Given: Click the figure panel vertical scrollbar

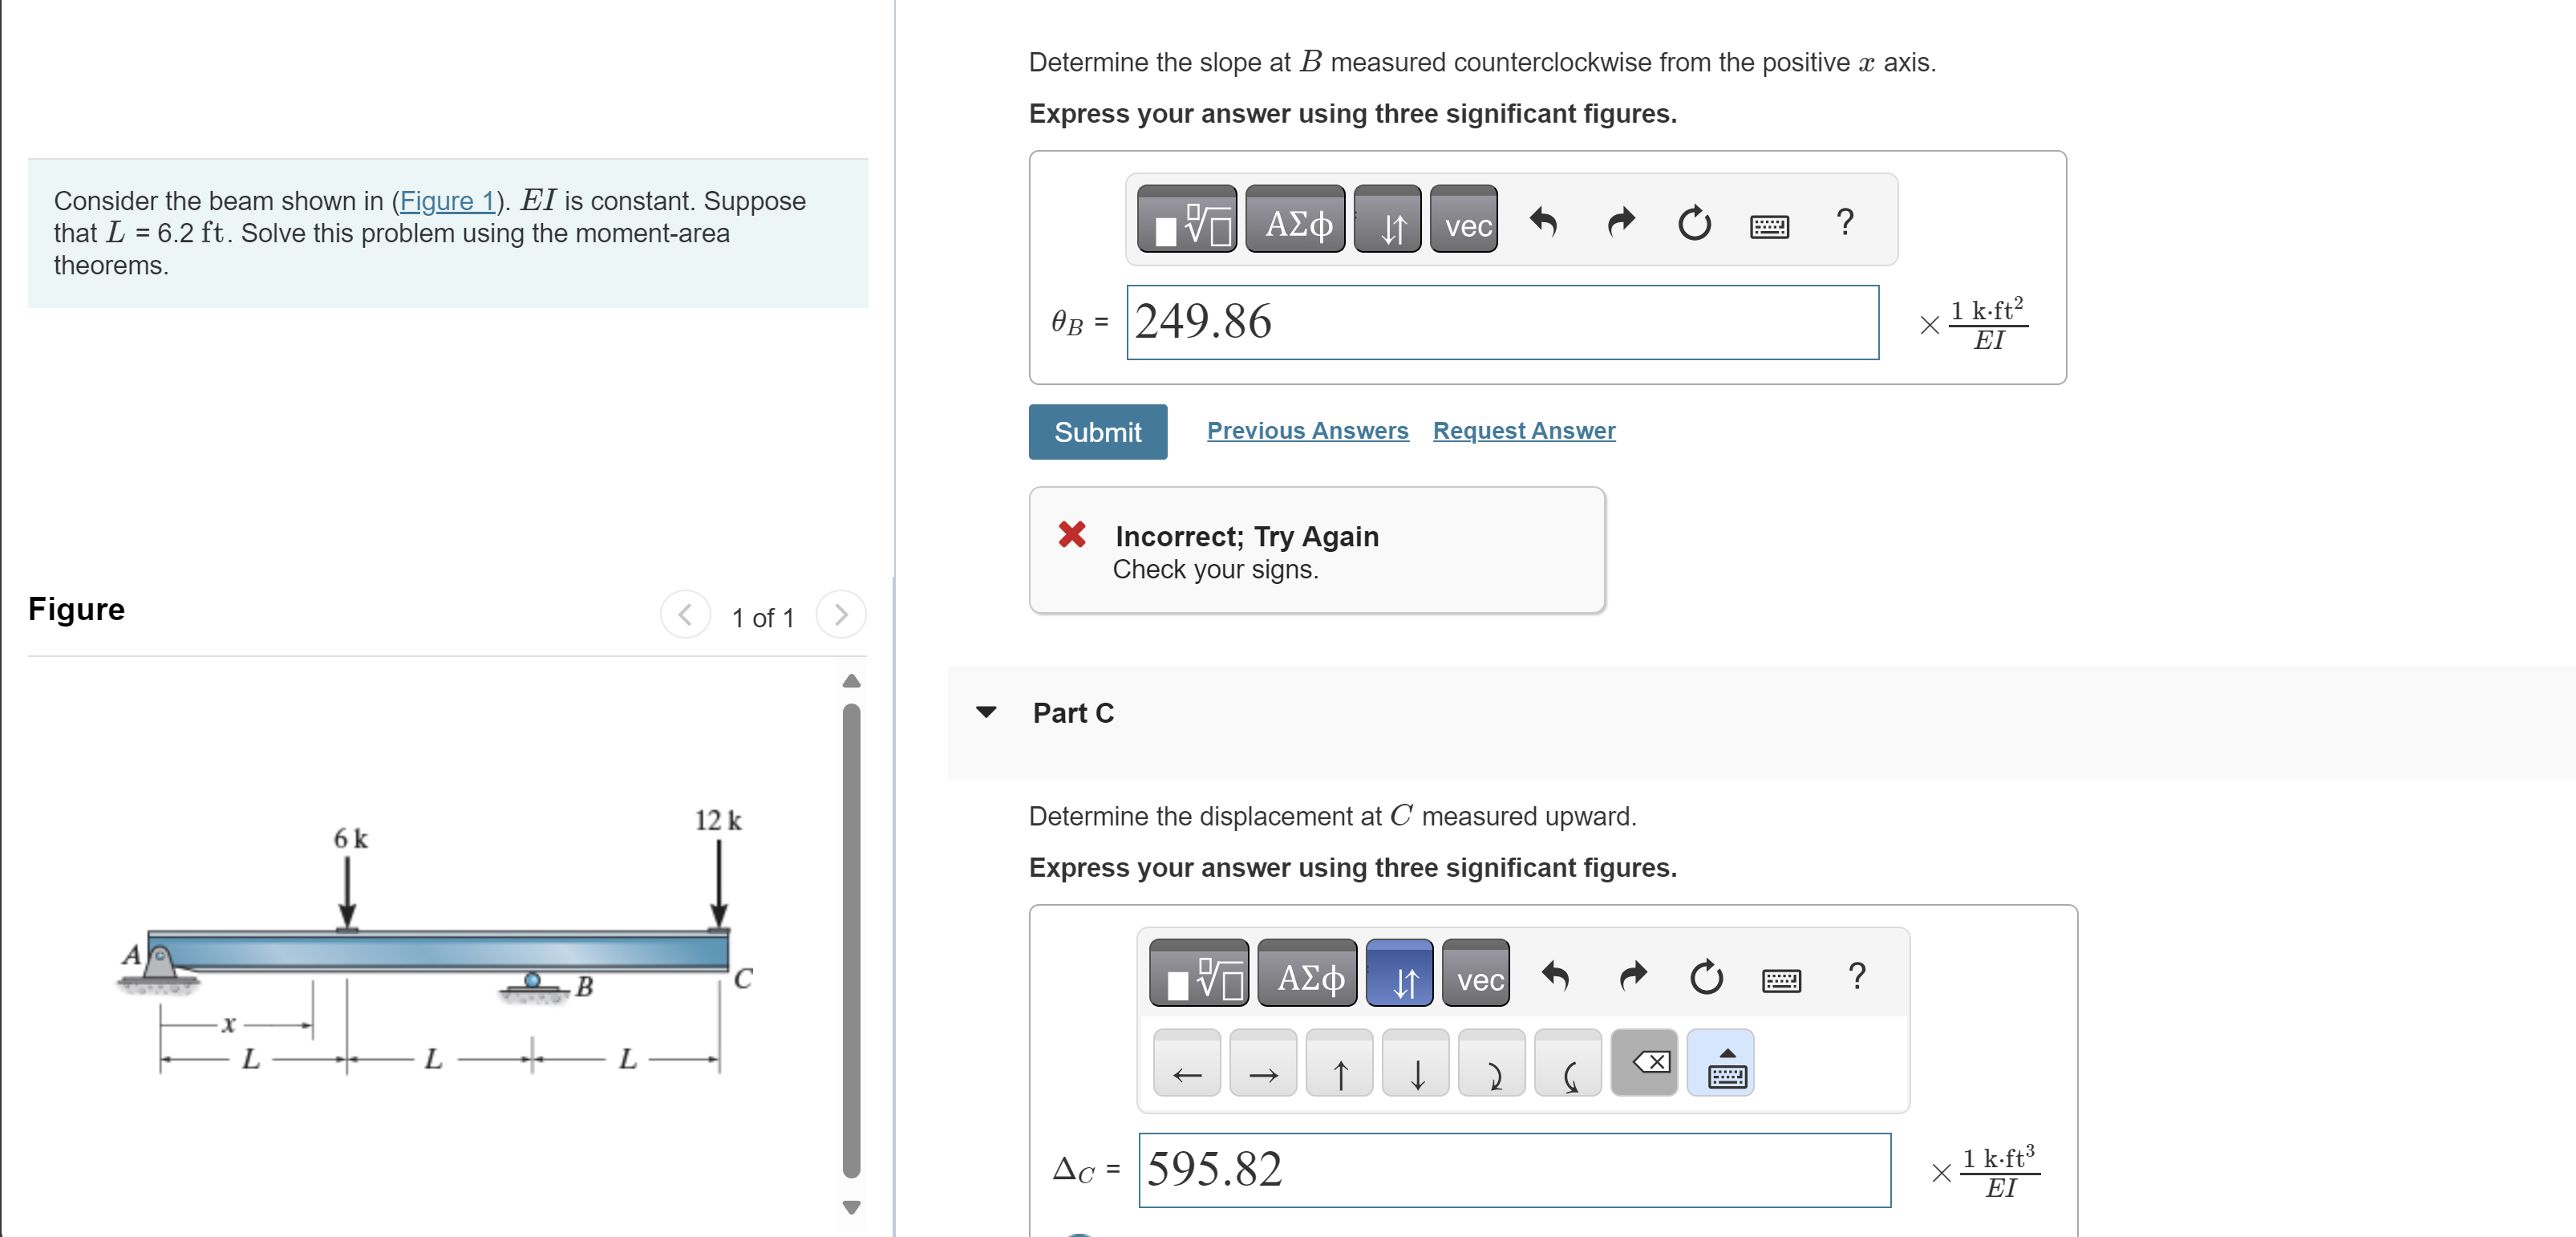Looking at the screenshot, I should point(851,940).
